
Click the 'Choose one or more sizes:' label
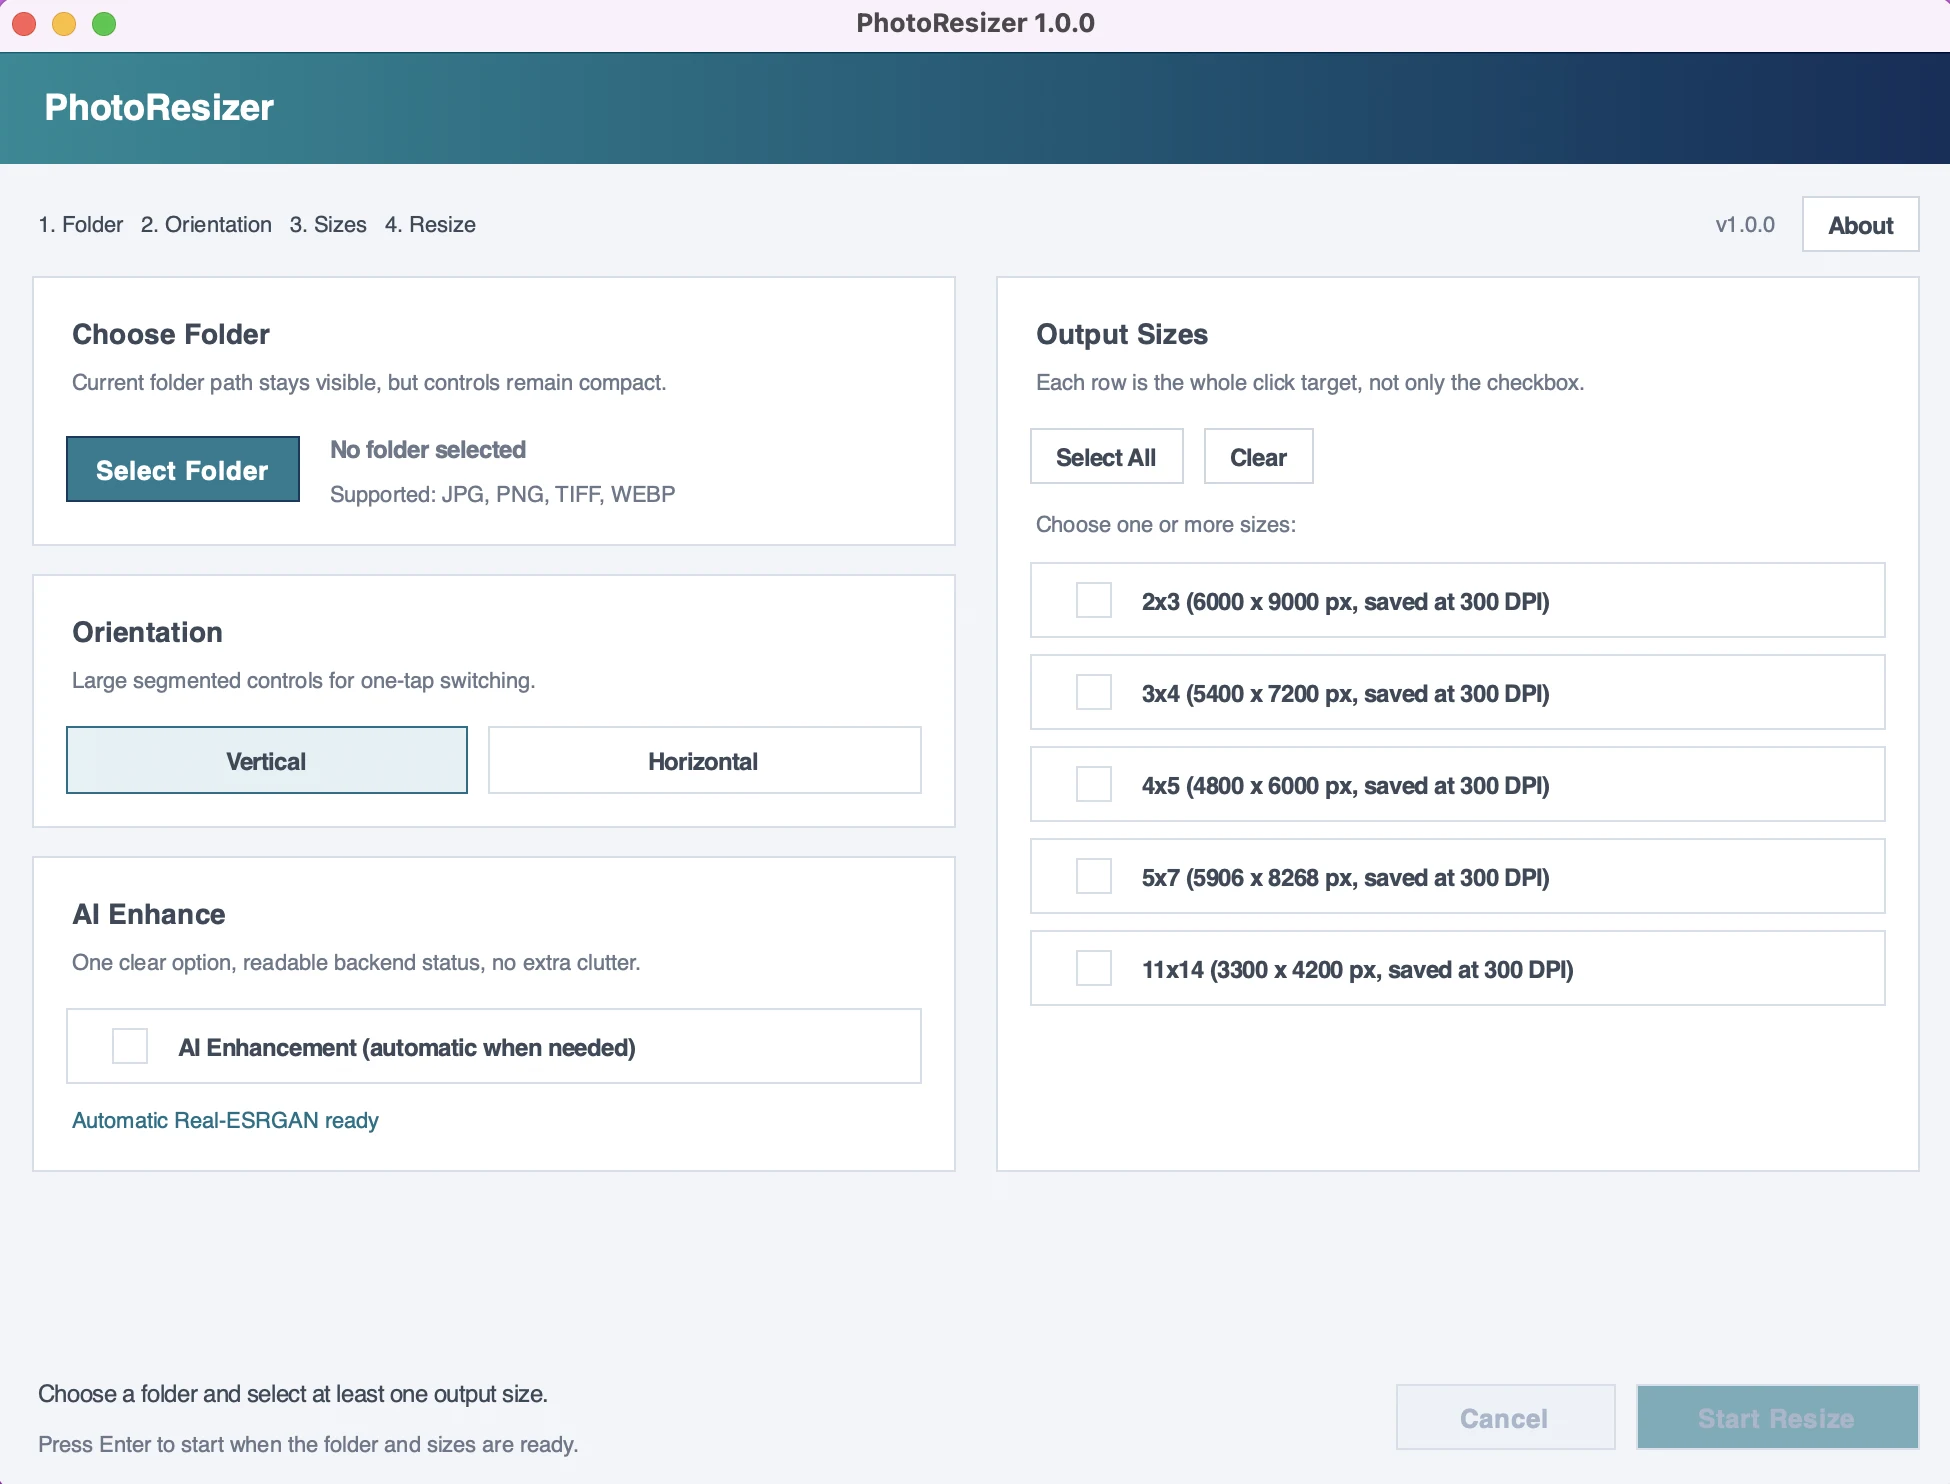tap(1165, 524)
